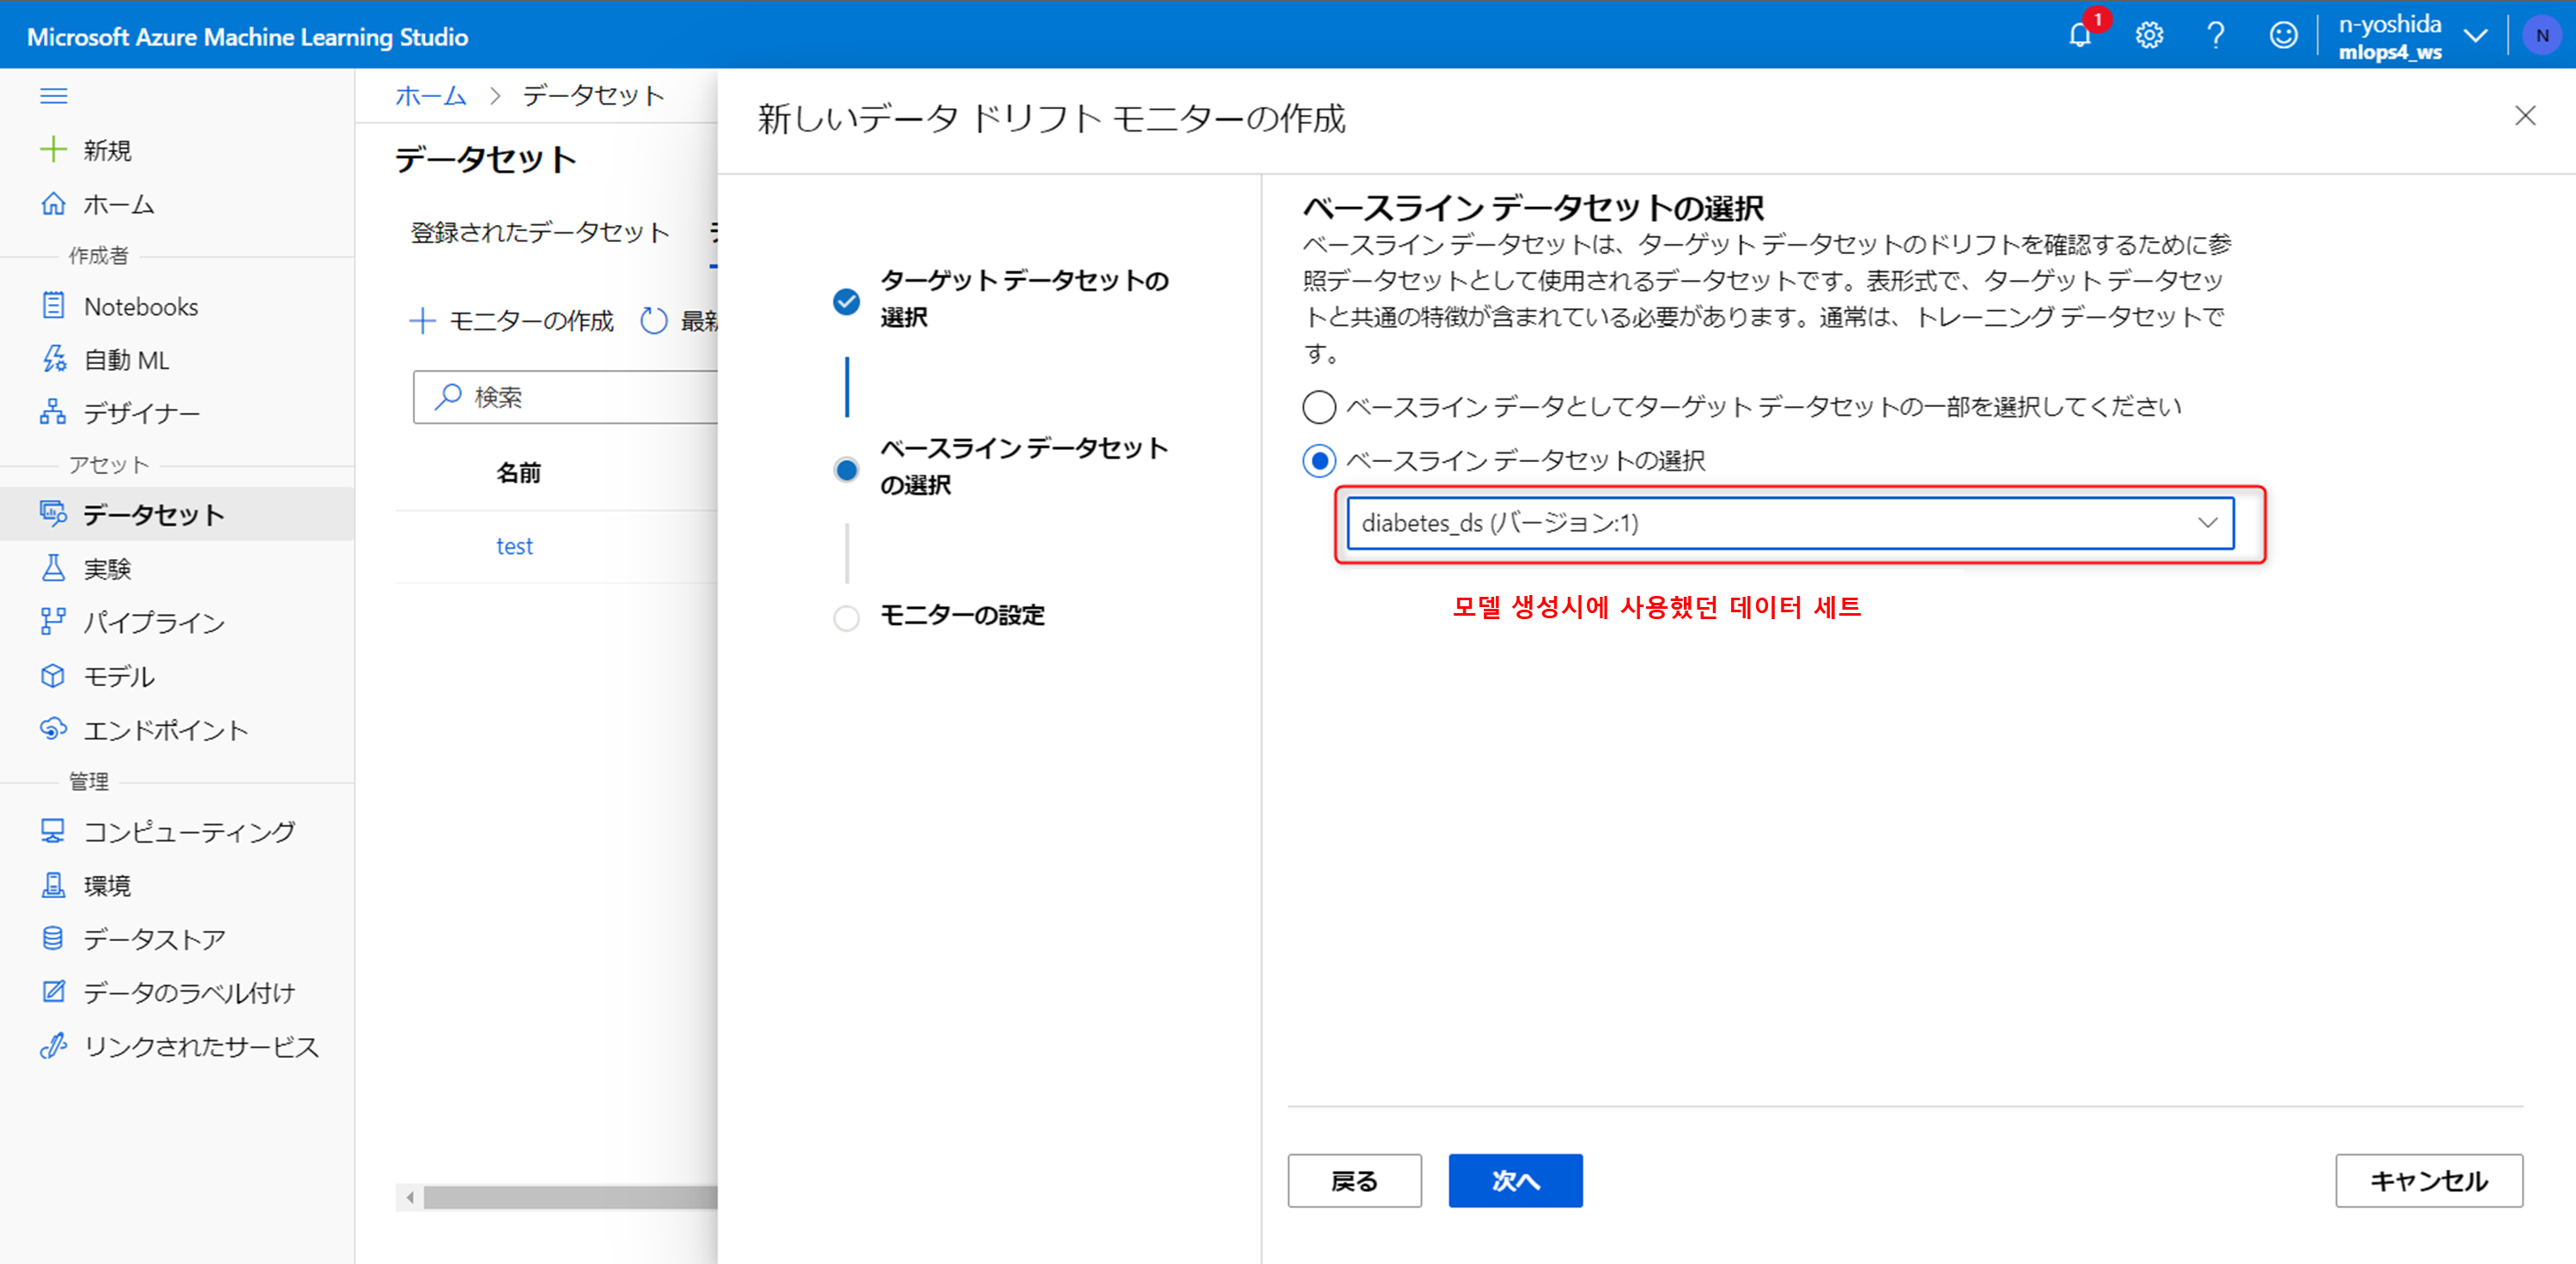This screenshot has width=2576, height=1264.
Task: Go to 自動 ML in sidebar
Action: (x=126, y=360)
